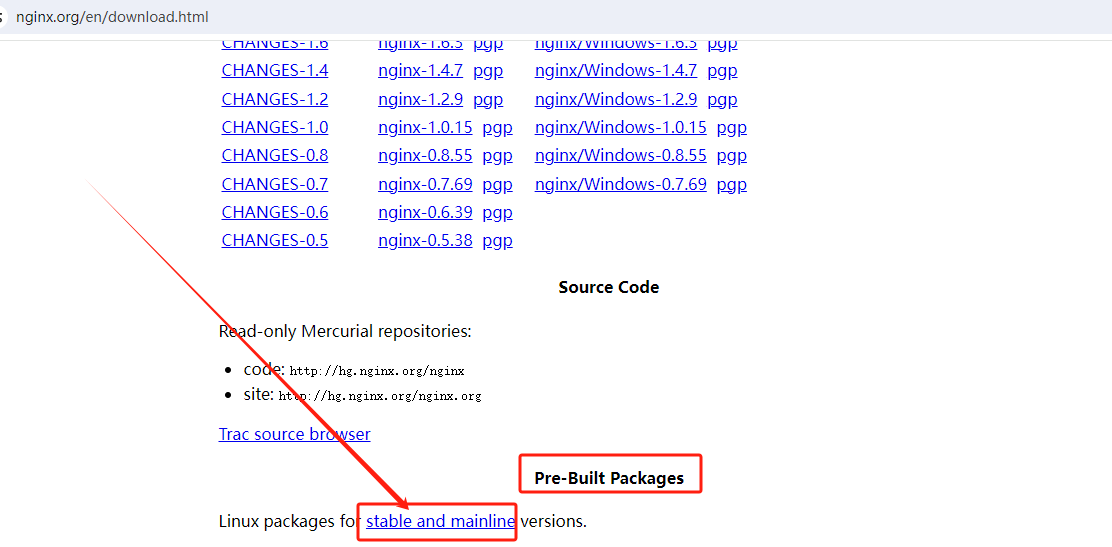Open pgp signature next to nginx/Windows-1.0.15
Image resolution: width=1112 pixels, height=547 pixels.
[732, 128]
